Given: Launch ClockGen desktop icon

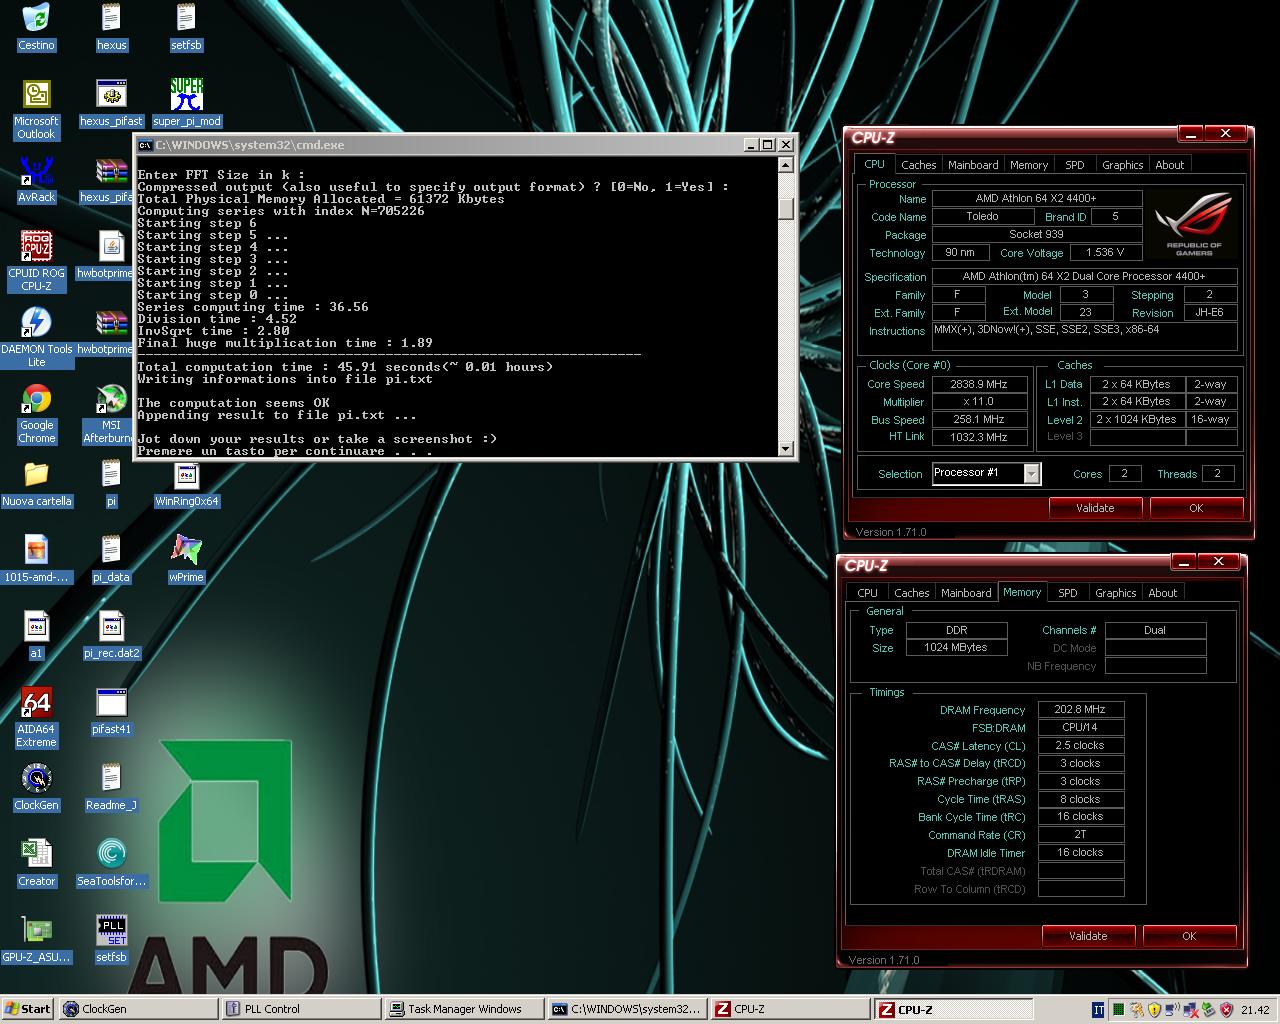Looking at the screenshot, I should pos(36,787).
